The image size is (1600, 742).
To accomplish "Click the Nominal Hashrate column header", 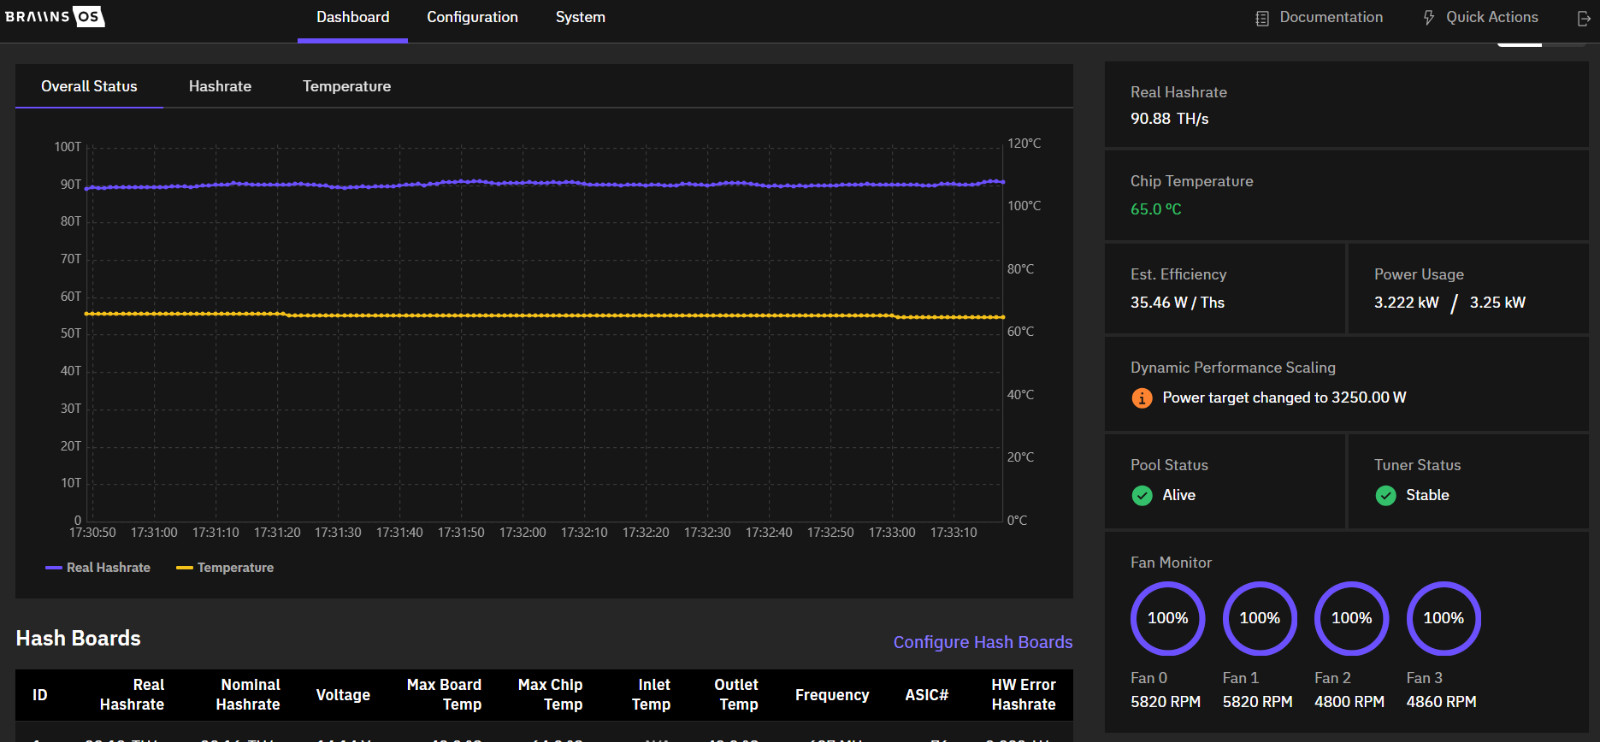I will pyautogui.click(x=248, y=695).
